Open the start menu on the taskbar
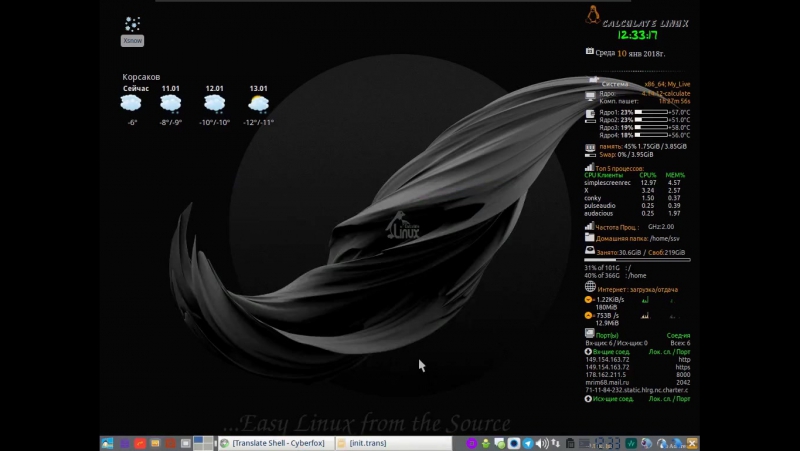 coord(107,442)
